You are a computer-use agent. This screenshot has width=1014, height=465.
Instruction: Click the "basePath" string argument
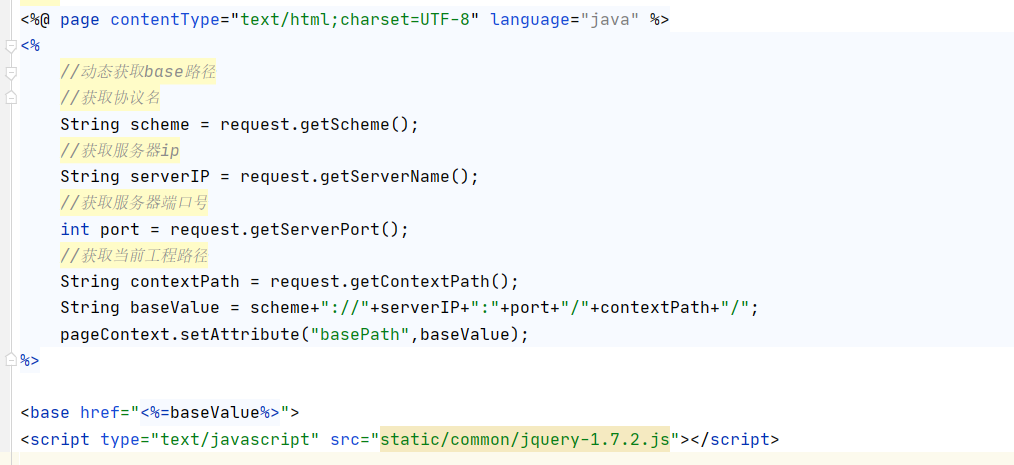[x=360, y=334]
